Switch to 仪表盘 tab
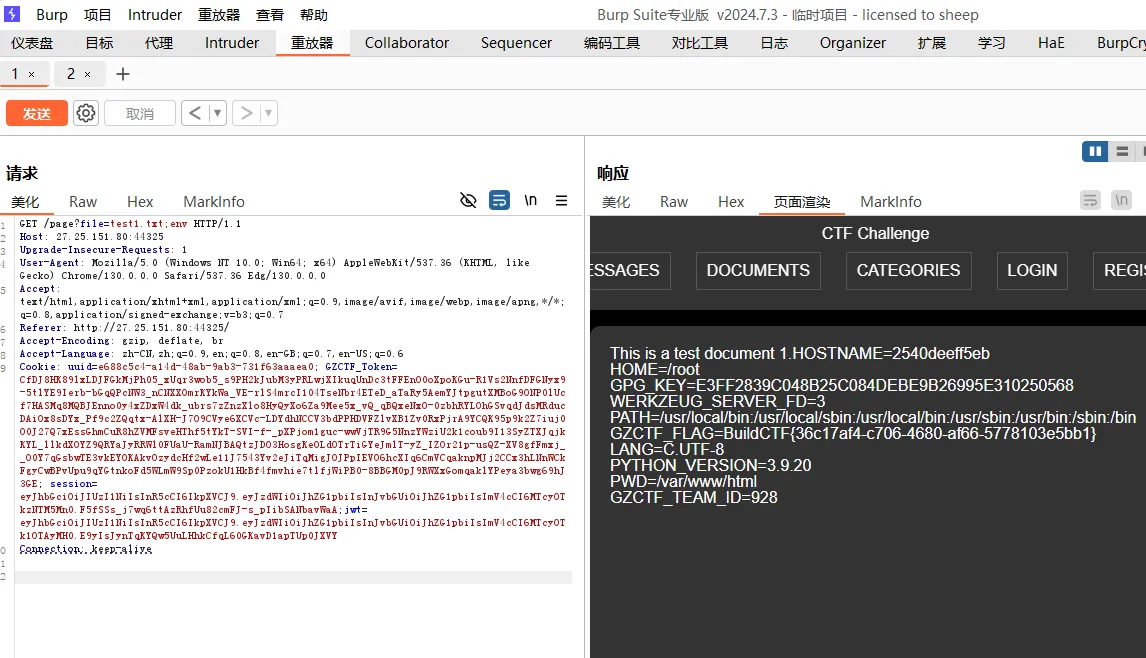This screenshot has width=1146, height=658. coord(32,43)
